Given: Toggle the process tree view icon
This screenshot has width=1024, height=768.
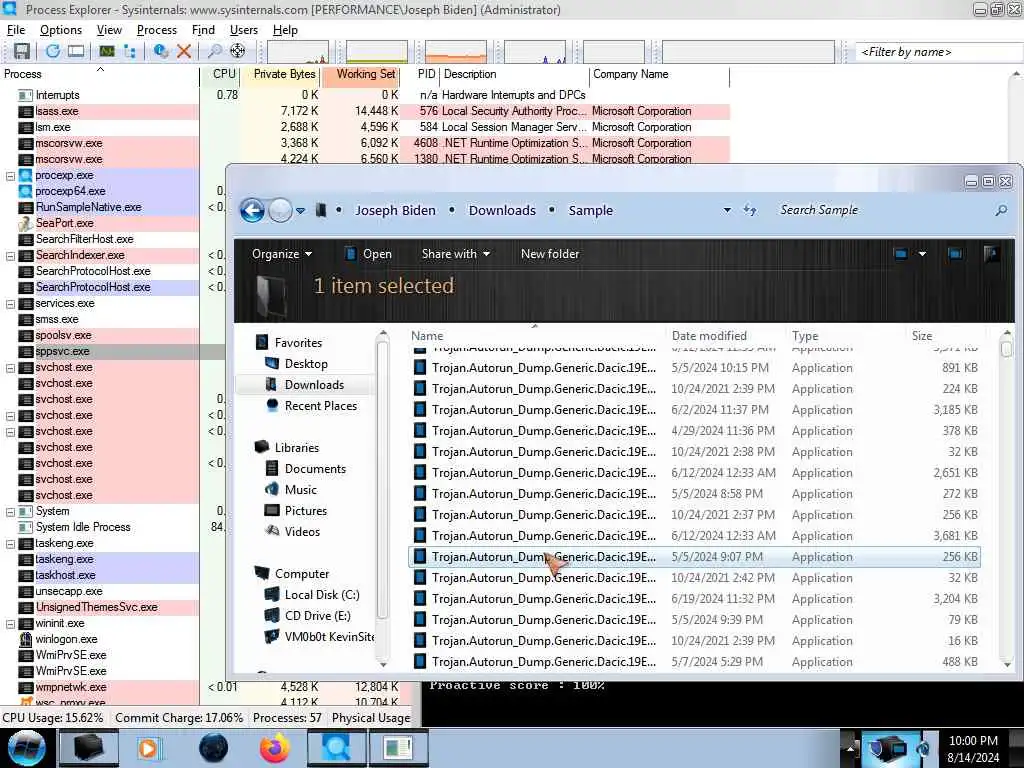Looking at the screenshot, I should [x=130, y=51].
